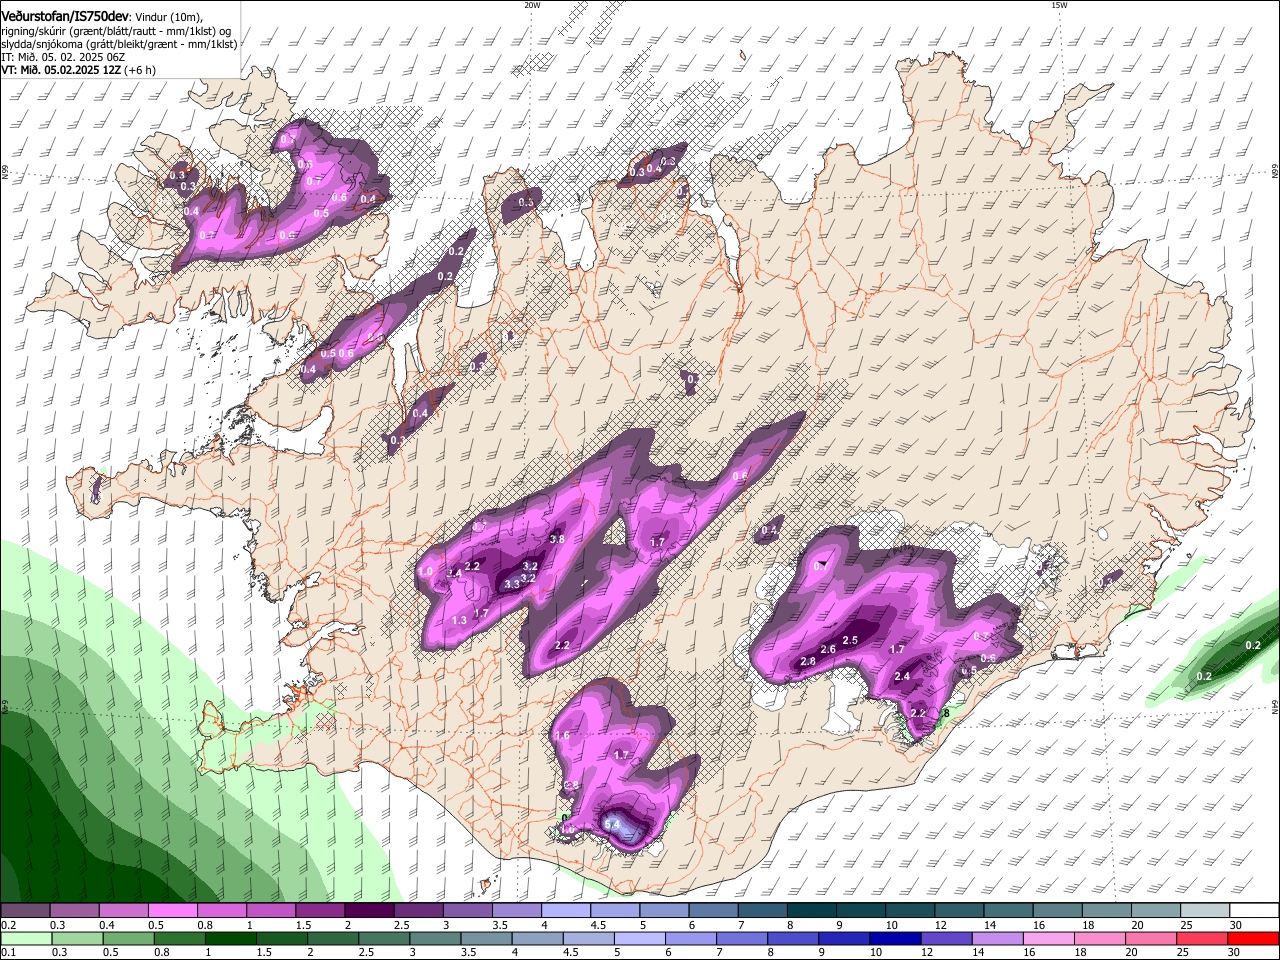The height and width of the screenshot is (960, 1280).
Task: Select the pale grey upper swatch between 25 and 30
Action: click(x=1205, y=911)
